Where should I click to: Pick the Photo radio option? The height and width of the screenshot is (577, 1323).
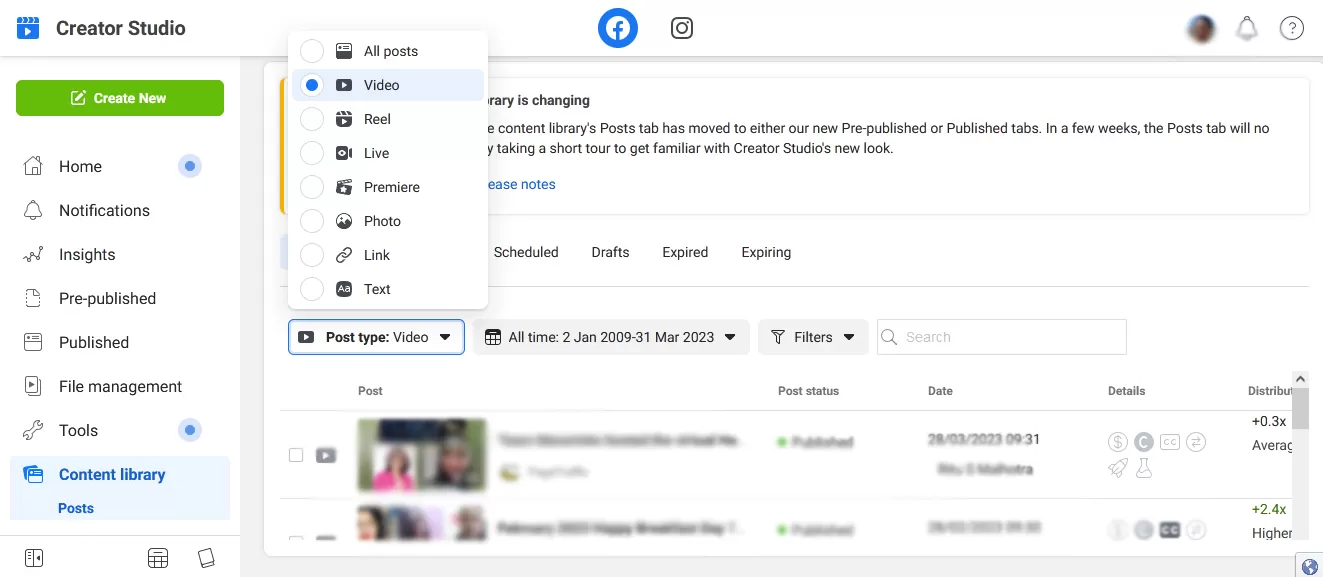(x=312, y=221)
